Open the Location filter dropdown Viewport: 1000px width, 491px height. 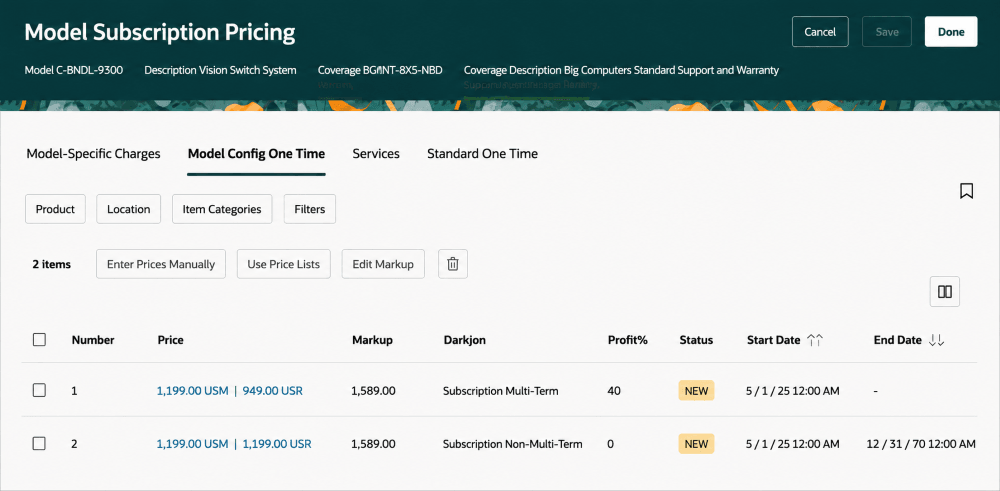click(129, 209)
